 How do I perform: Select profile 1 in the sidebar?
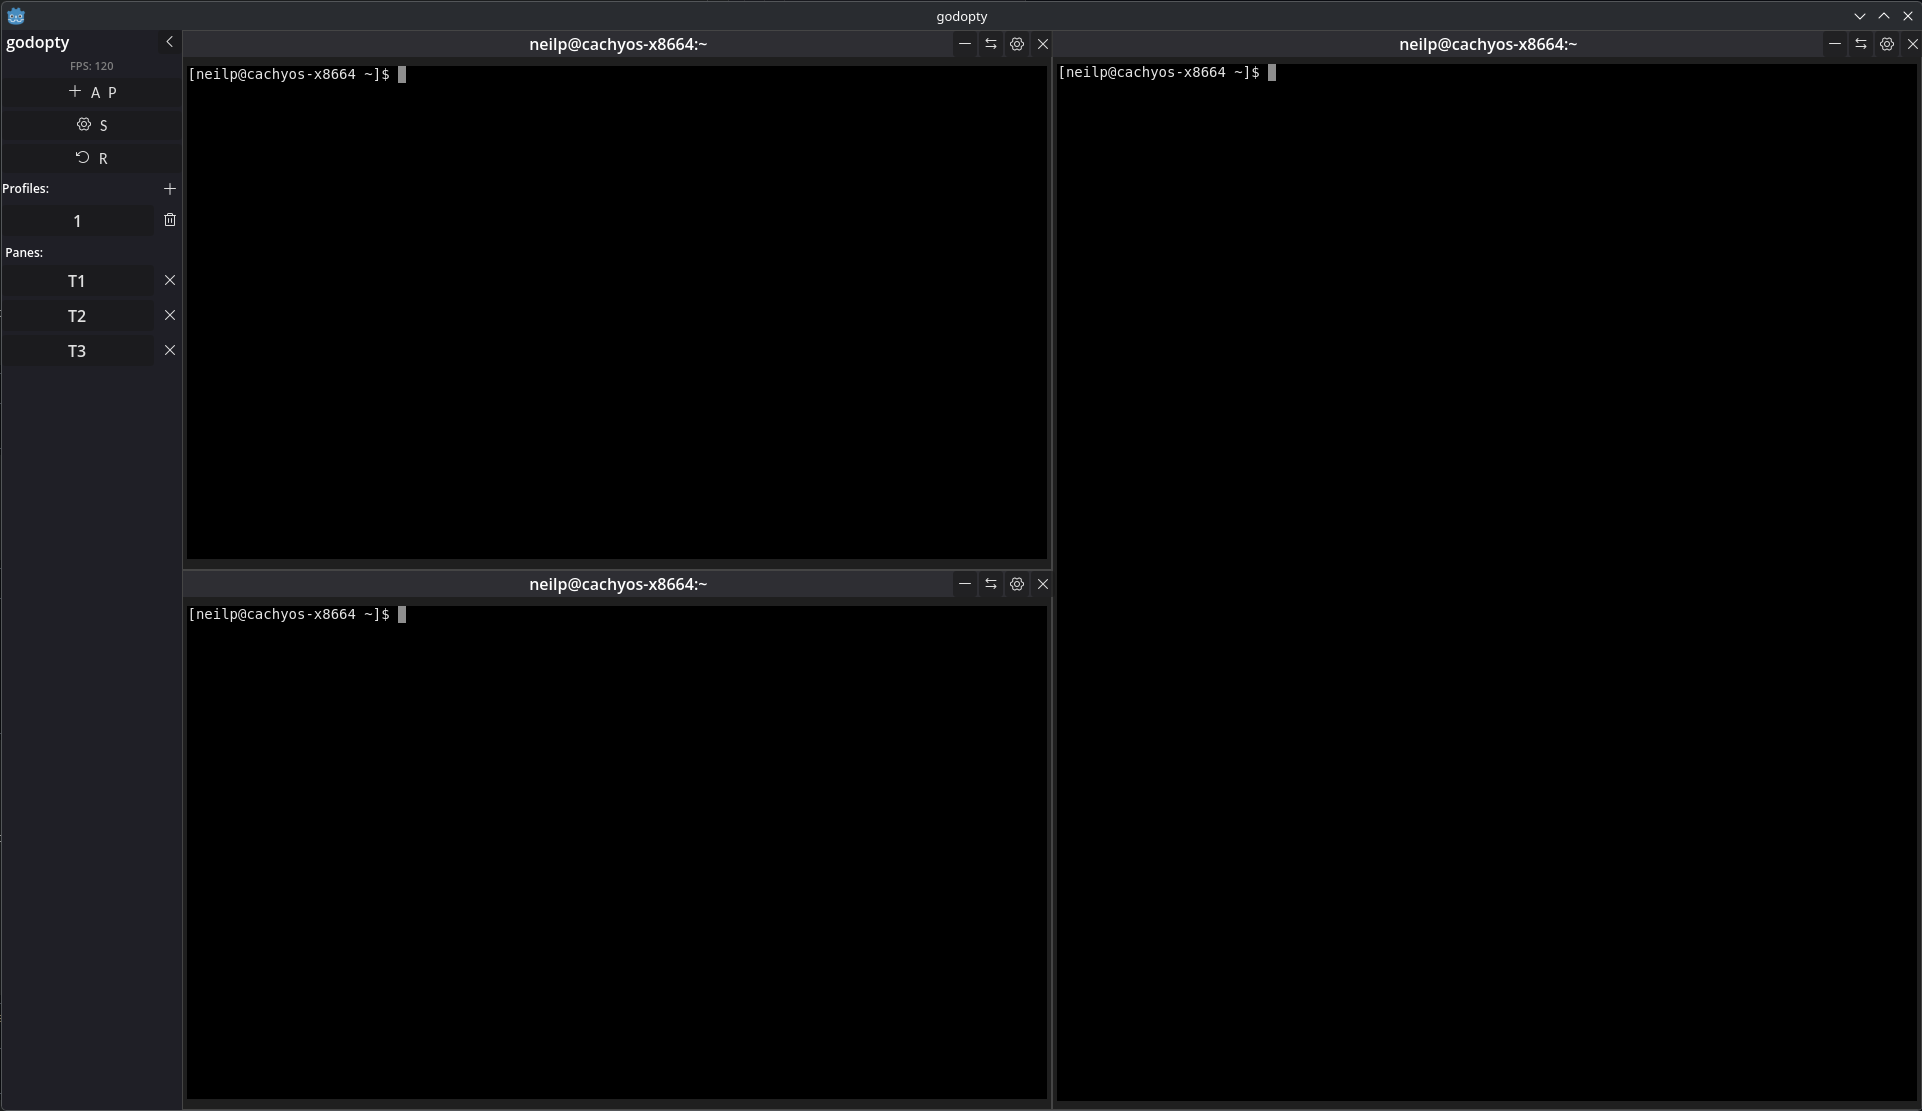click(x=77, y=221)
